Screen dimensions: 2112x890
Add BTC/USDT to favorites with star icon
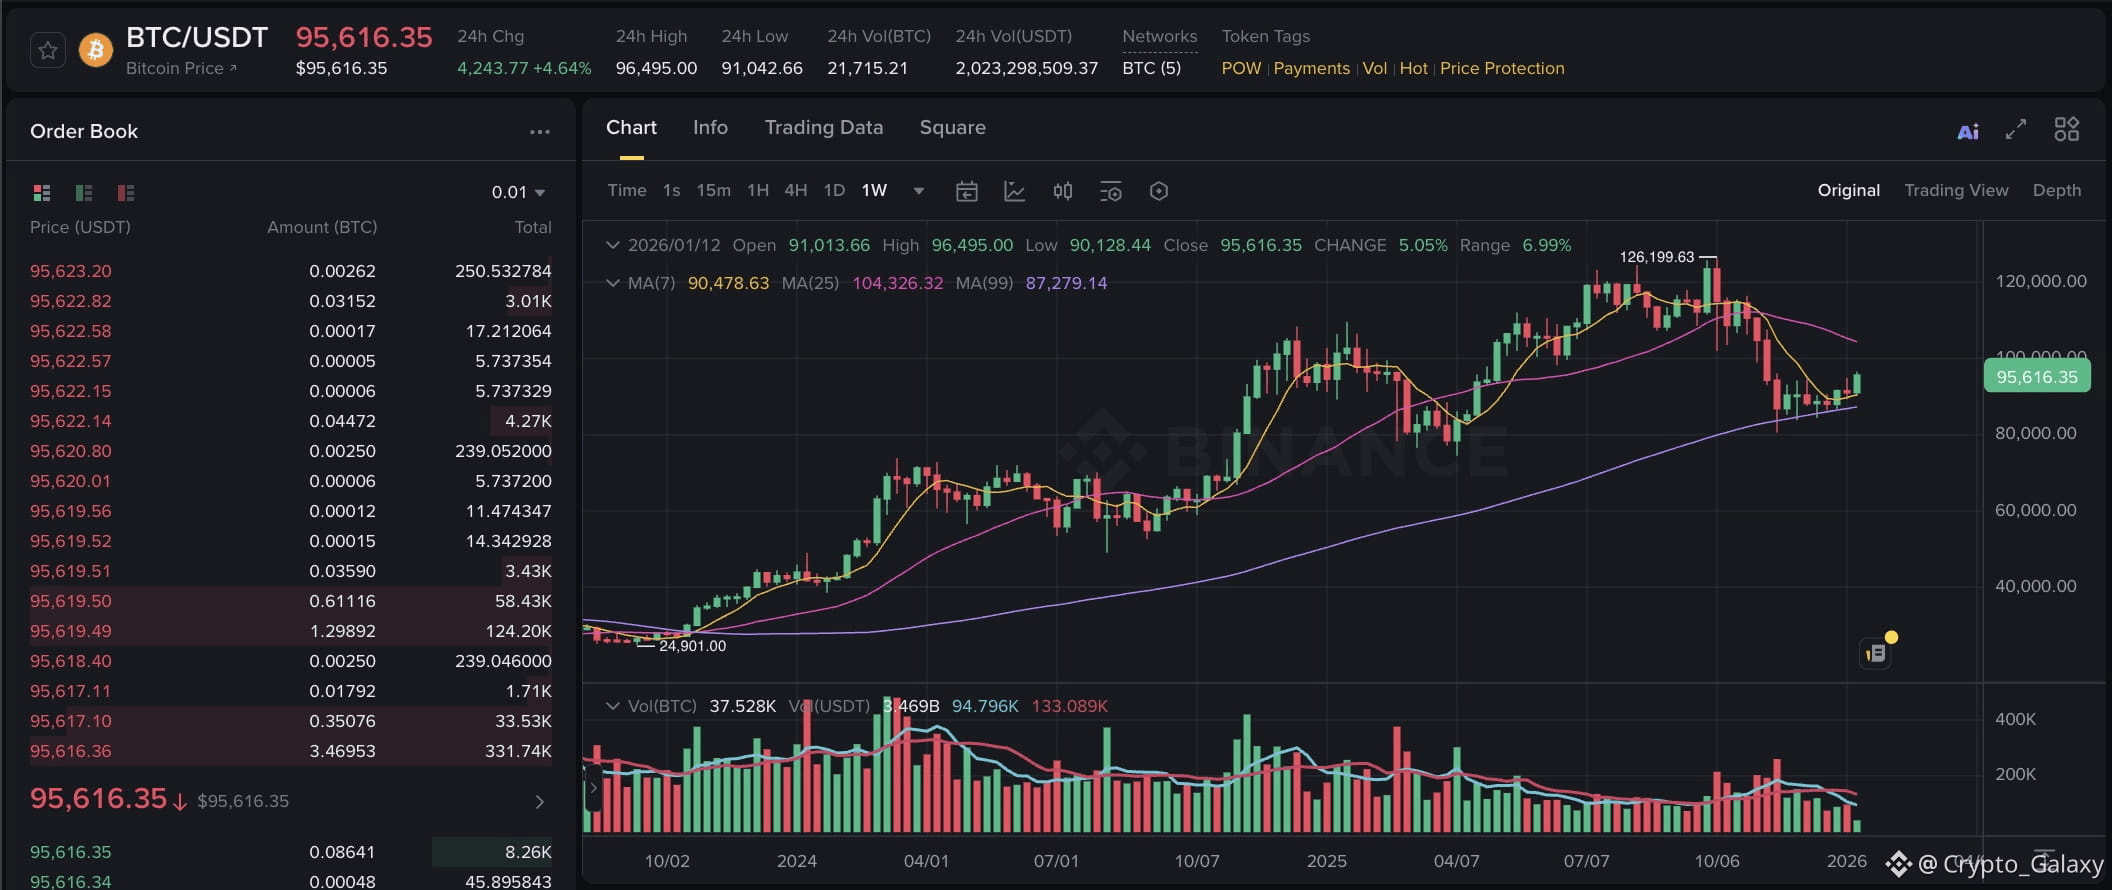(x=48, y=50)
